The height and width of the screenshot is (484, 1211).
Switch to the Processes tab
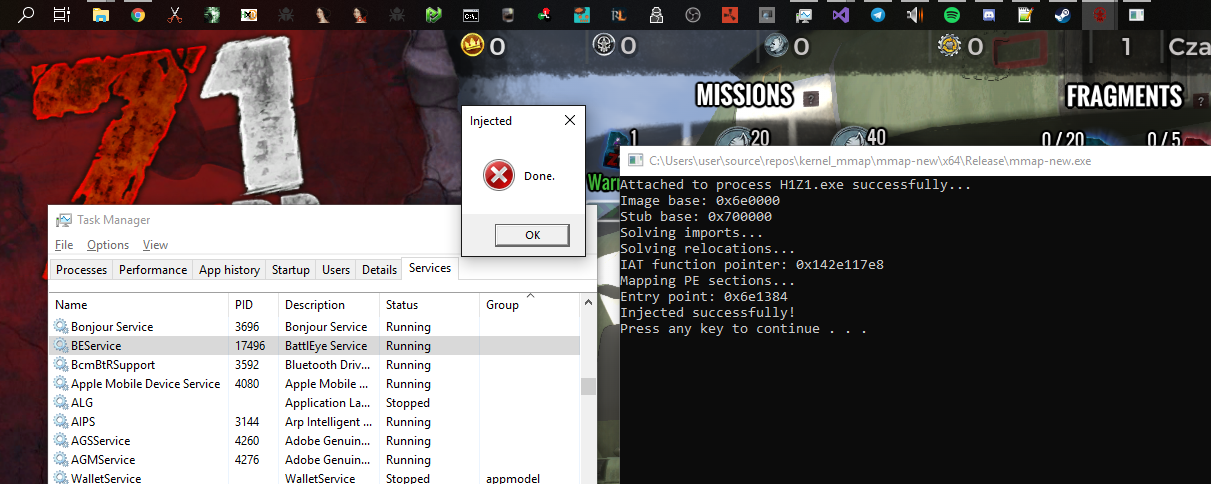[x=81, y=270]
